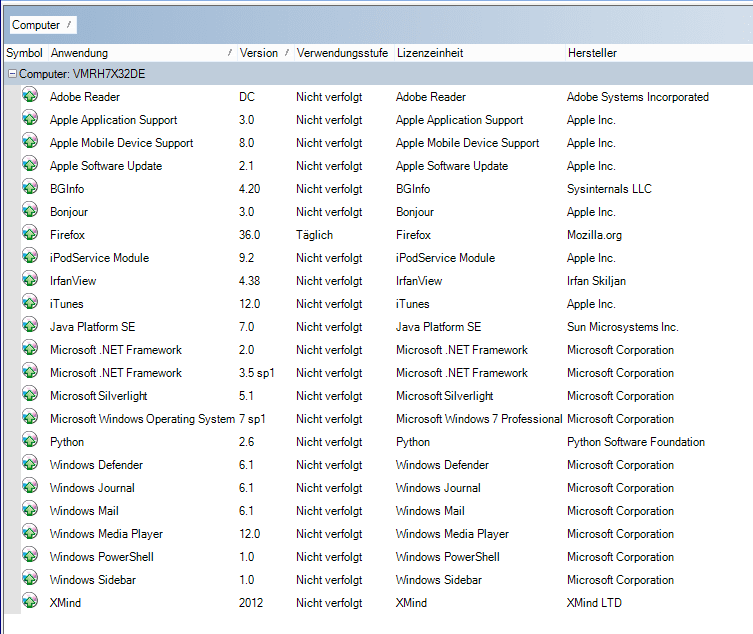Viewport: 753px width, 634px height.
Task: Click the 4.38 version cell
Action: [249, 281]
